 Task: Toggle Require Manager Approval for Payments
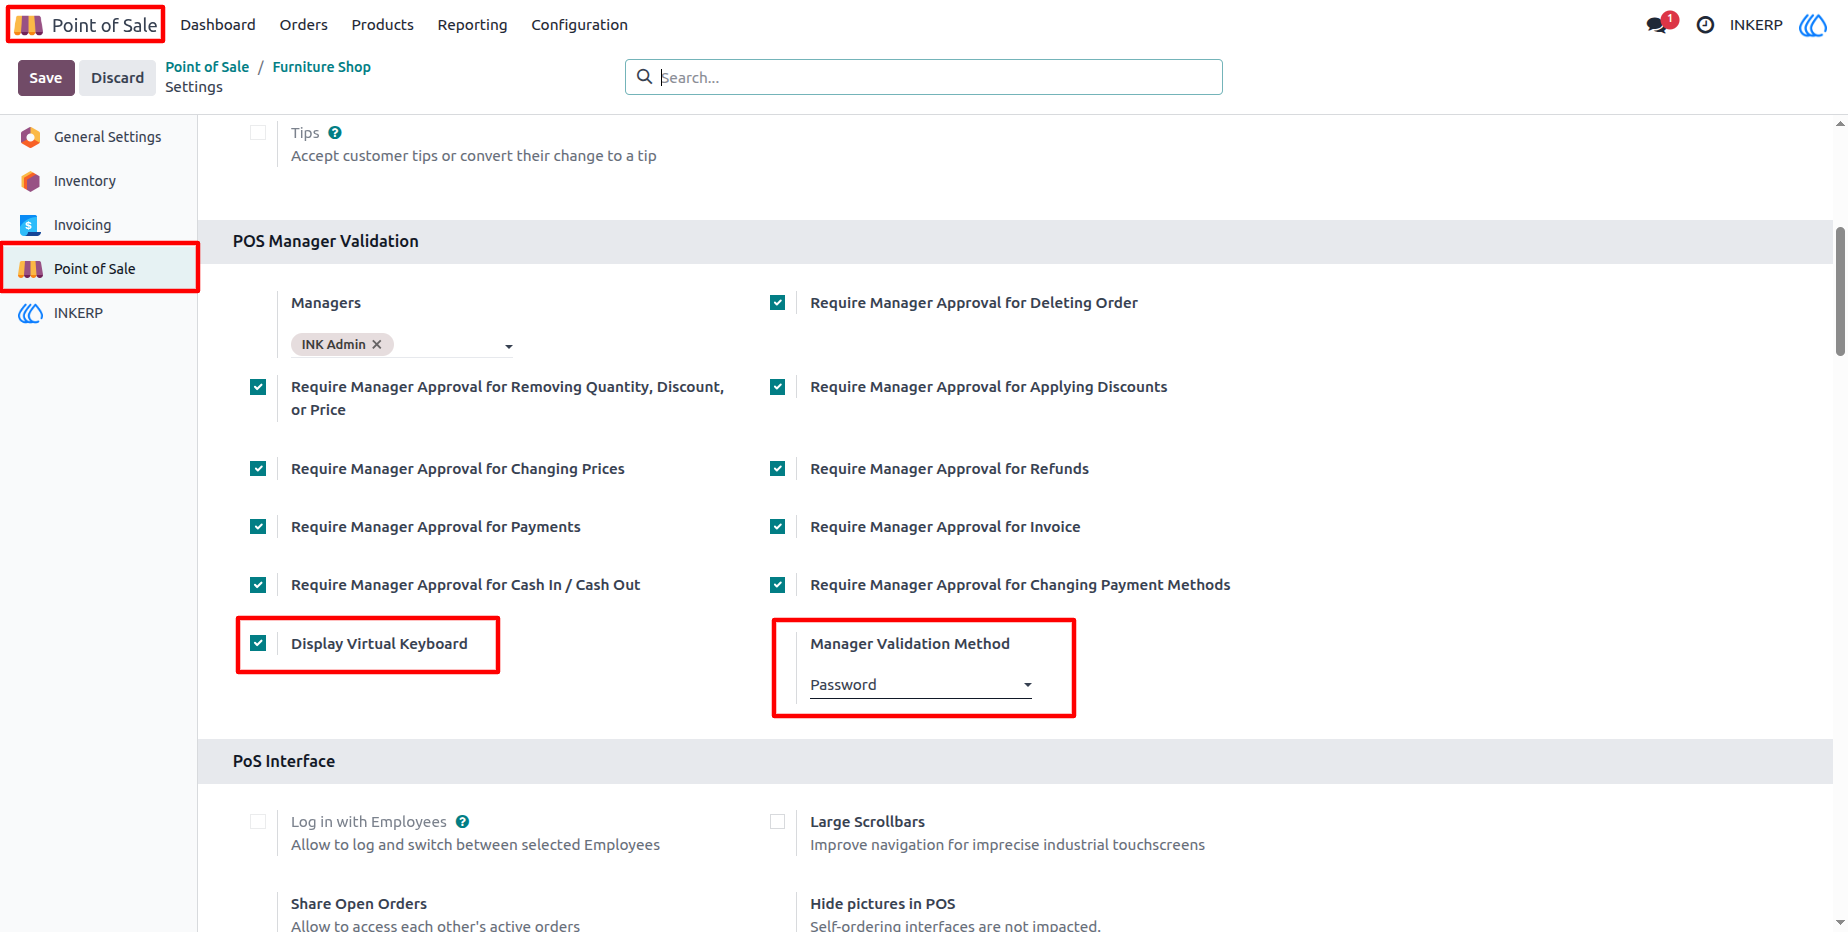(258, 527)
